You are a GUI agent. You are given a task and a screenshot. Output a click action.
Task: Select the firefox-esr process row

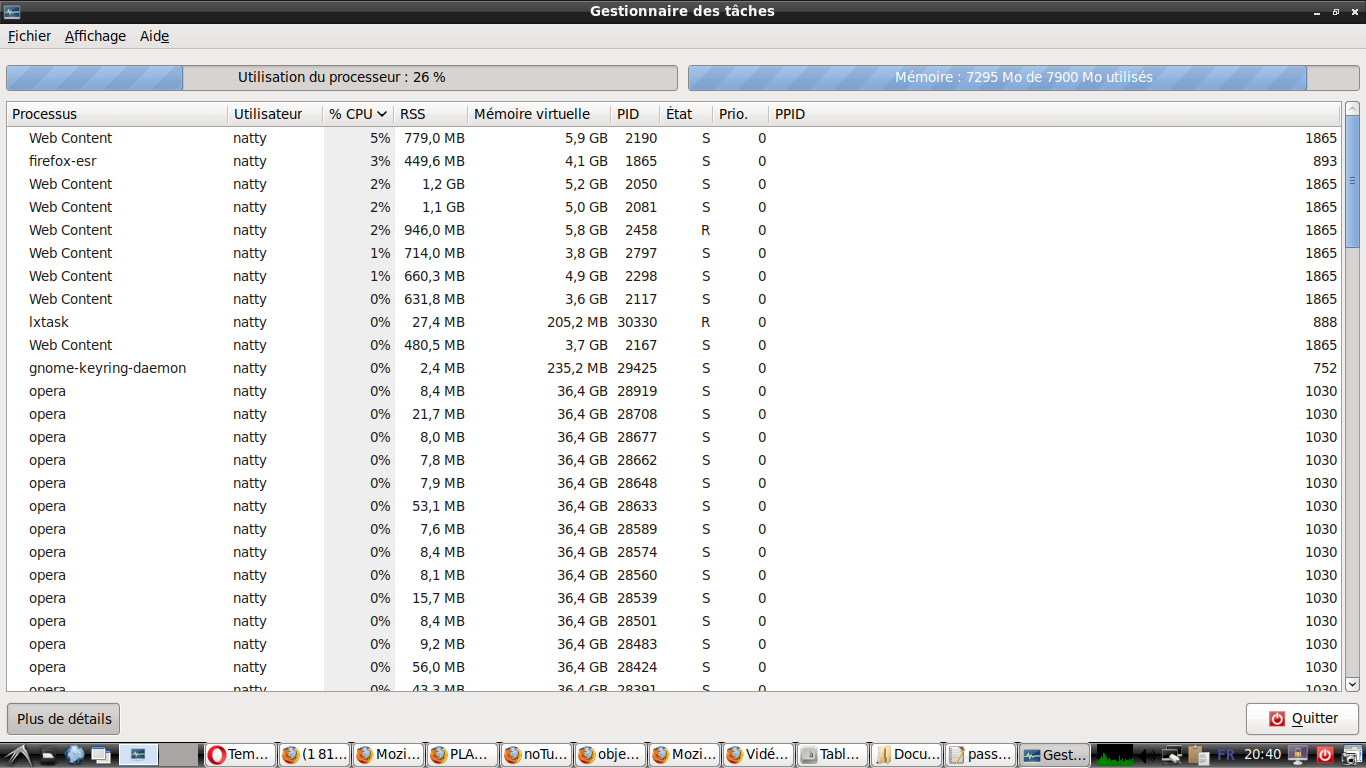[x=673, y=161]
